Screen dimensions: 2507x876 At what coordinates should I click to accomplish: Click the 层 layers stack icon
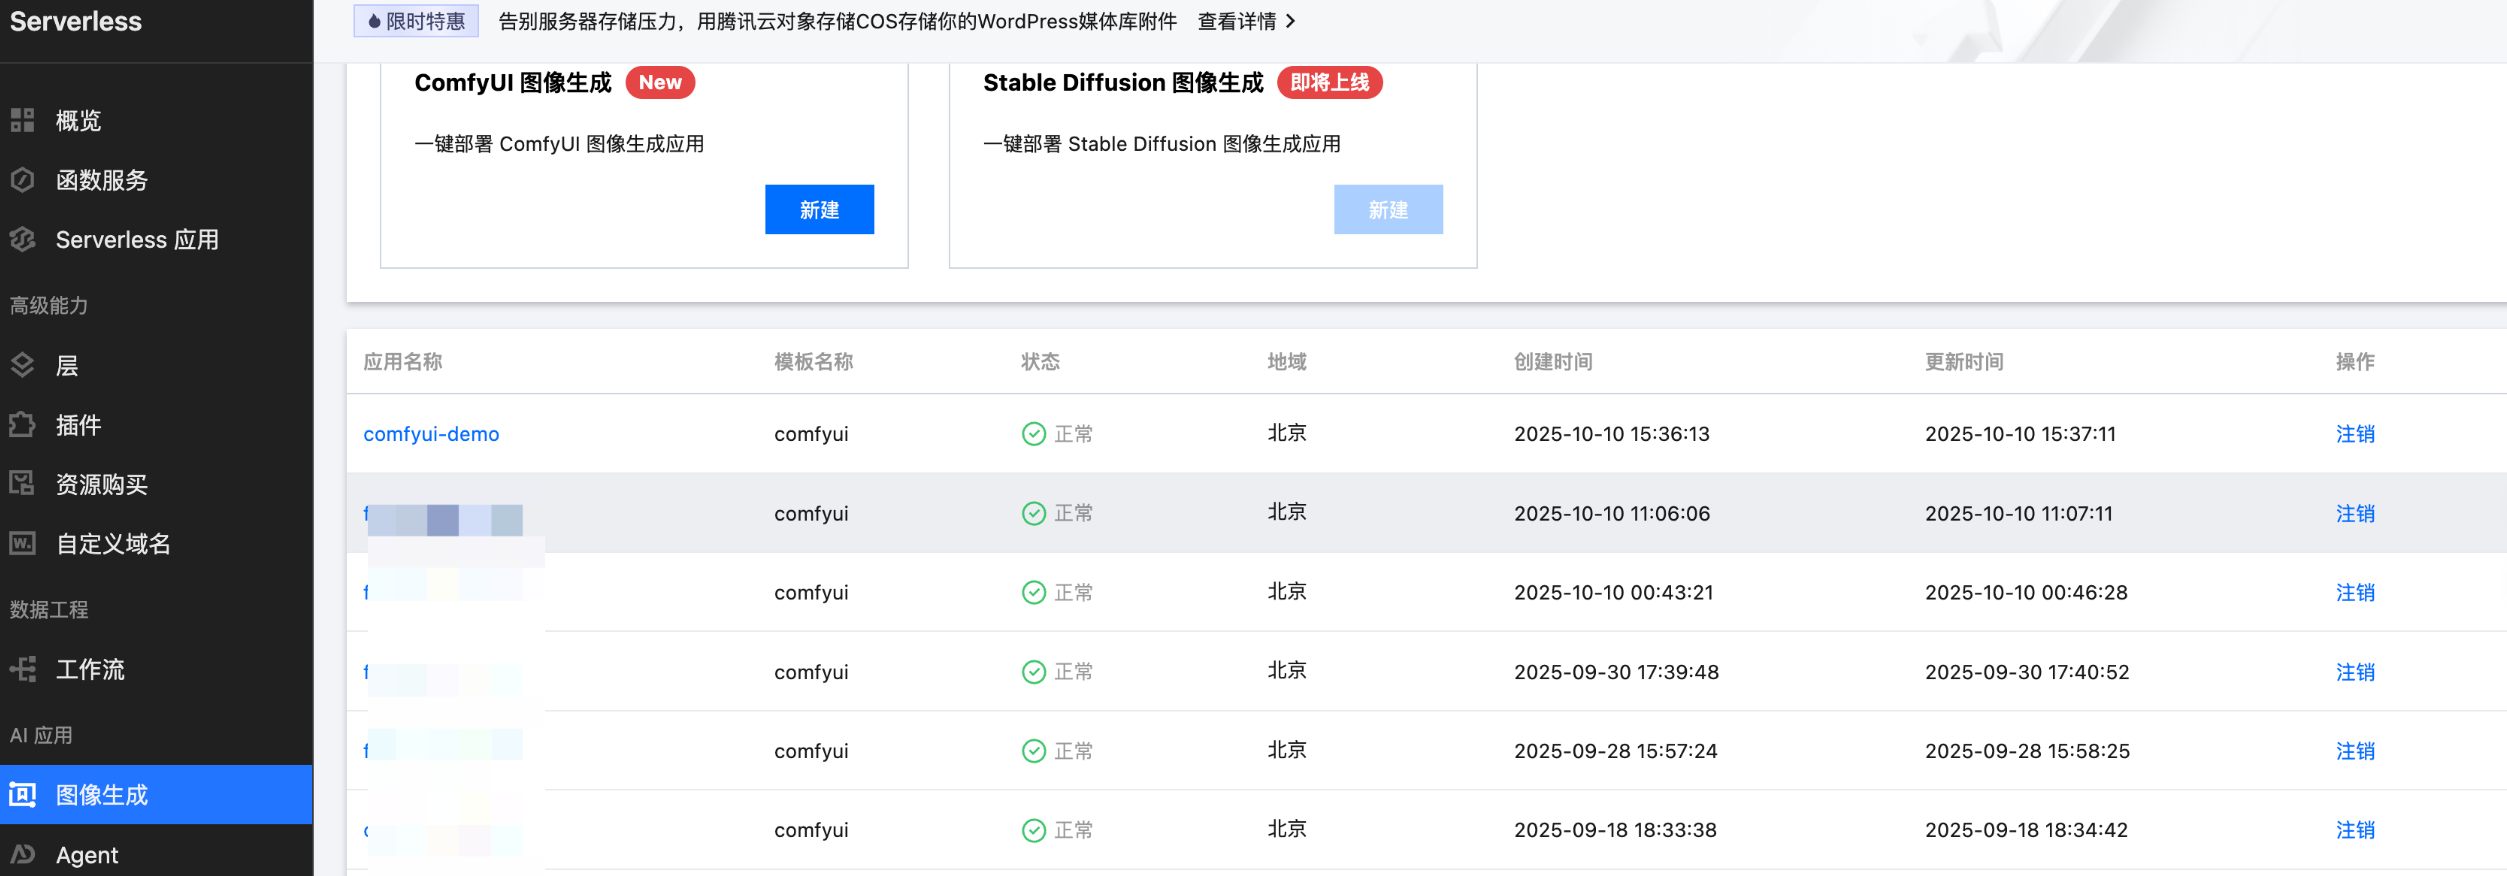tap(22, 365)
